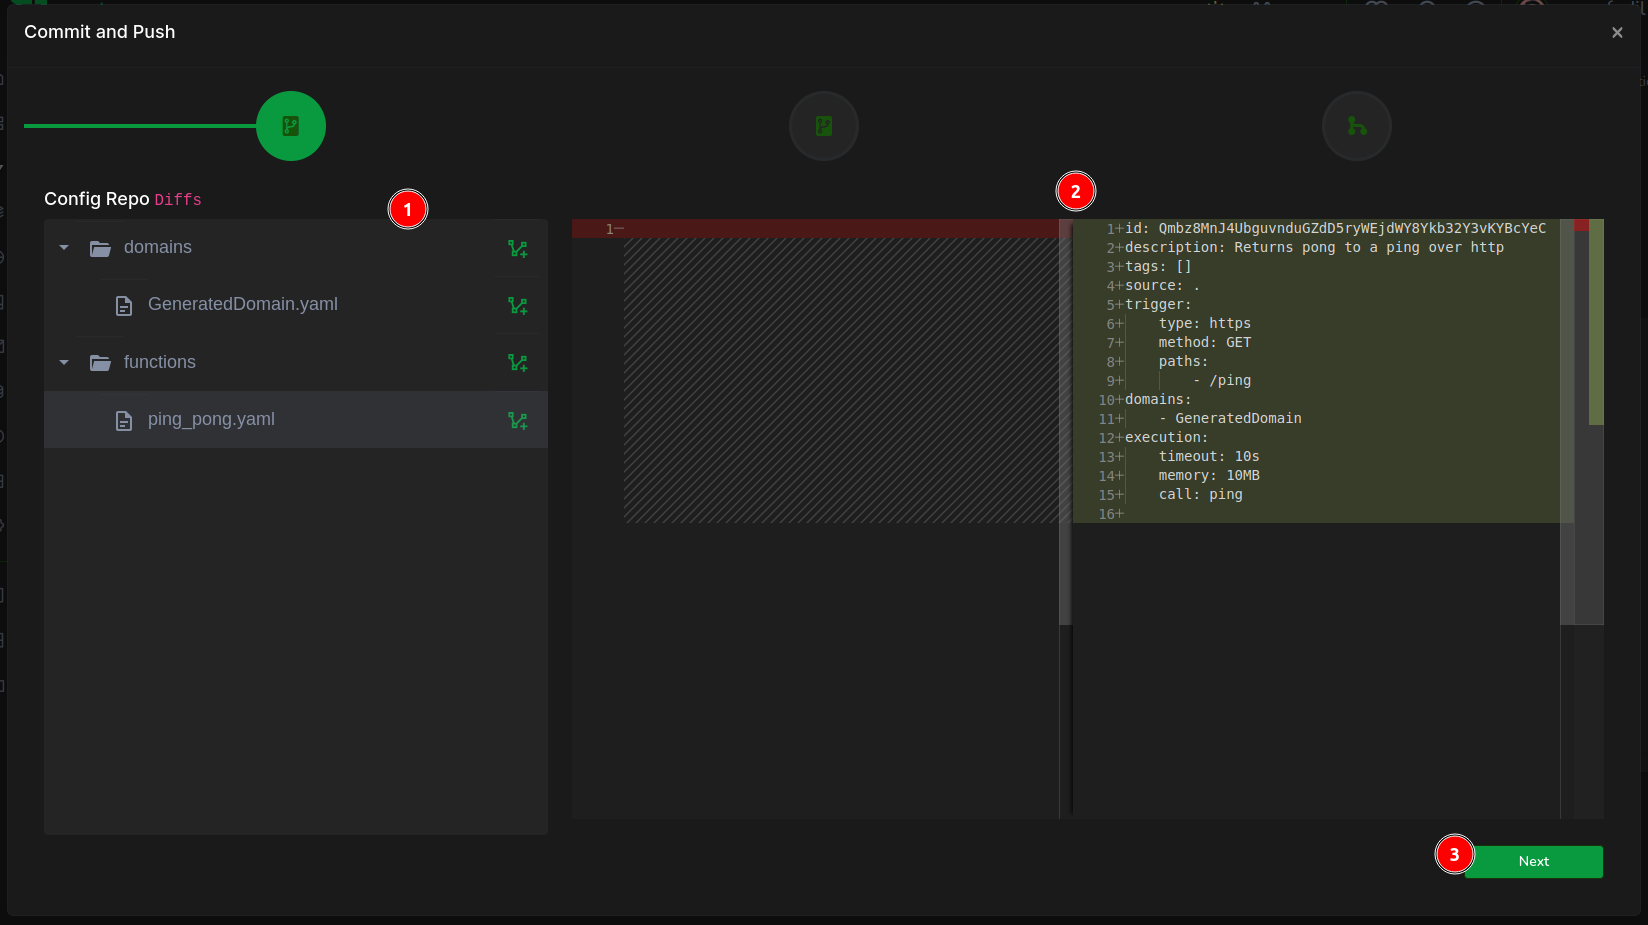The image size is (1648, 925).
Task: Click the description line in the added diff
Action: [x=1314, y=247]
